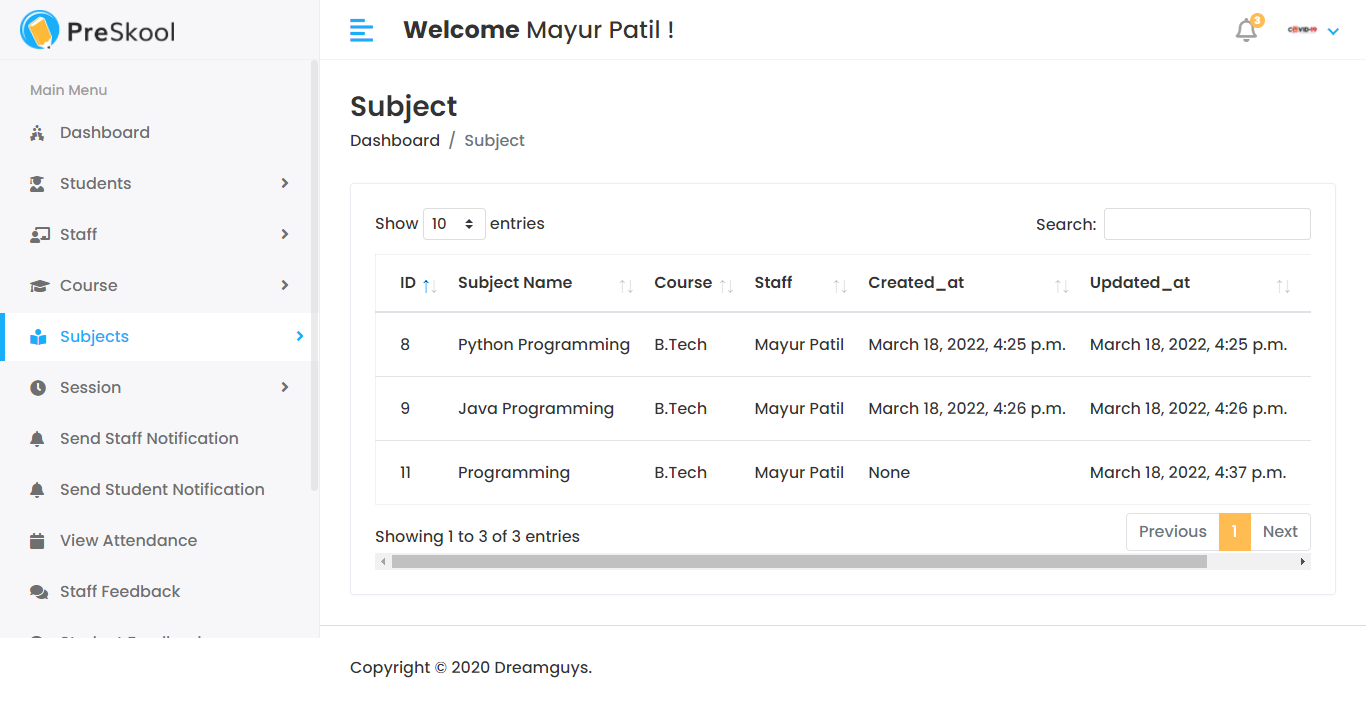Click the PreSkool logo
This screenshot has height=710, width=1366.
[x=96, y=30]
